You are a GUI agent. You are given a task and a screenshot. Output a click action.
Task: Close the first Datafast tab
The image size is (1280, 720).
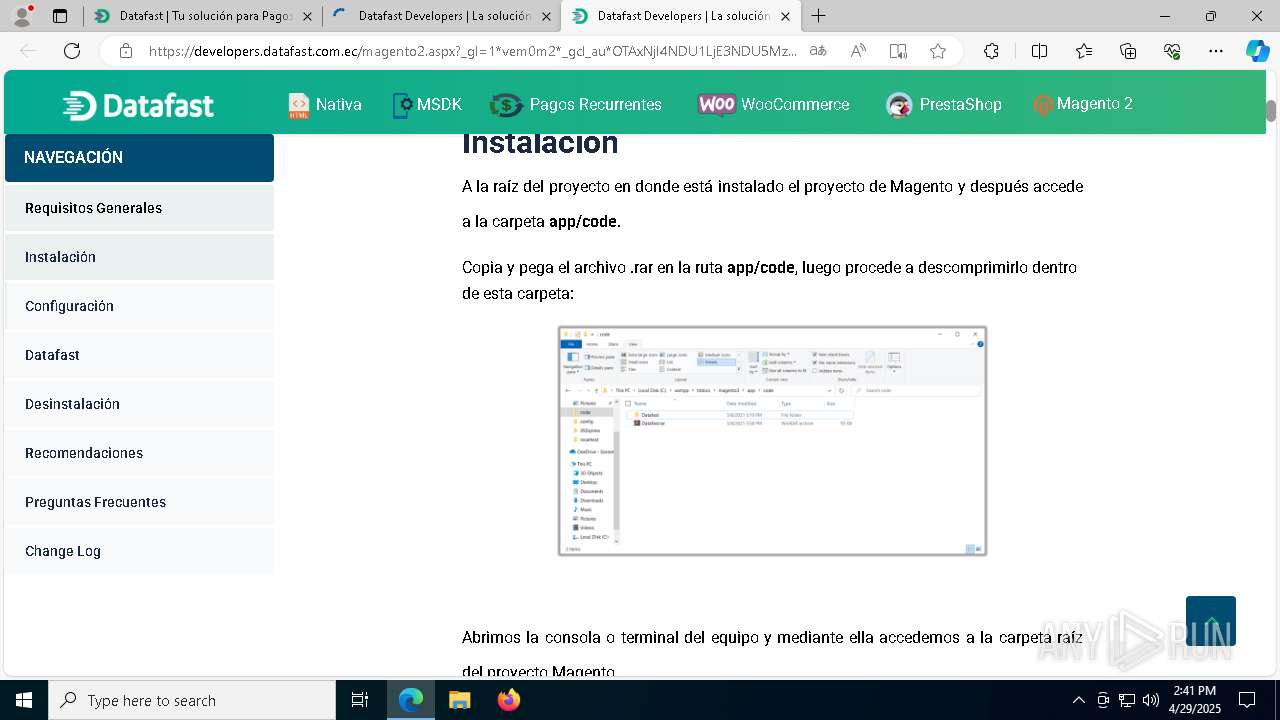tap(307, 16)
